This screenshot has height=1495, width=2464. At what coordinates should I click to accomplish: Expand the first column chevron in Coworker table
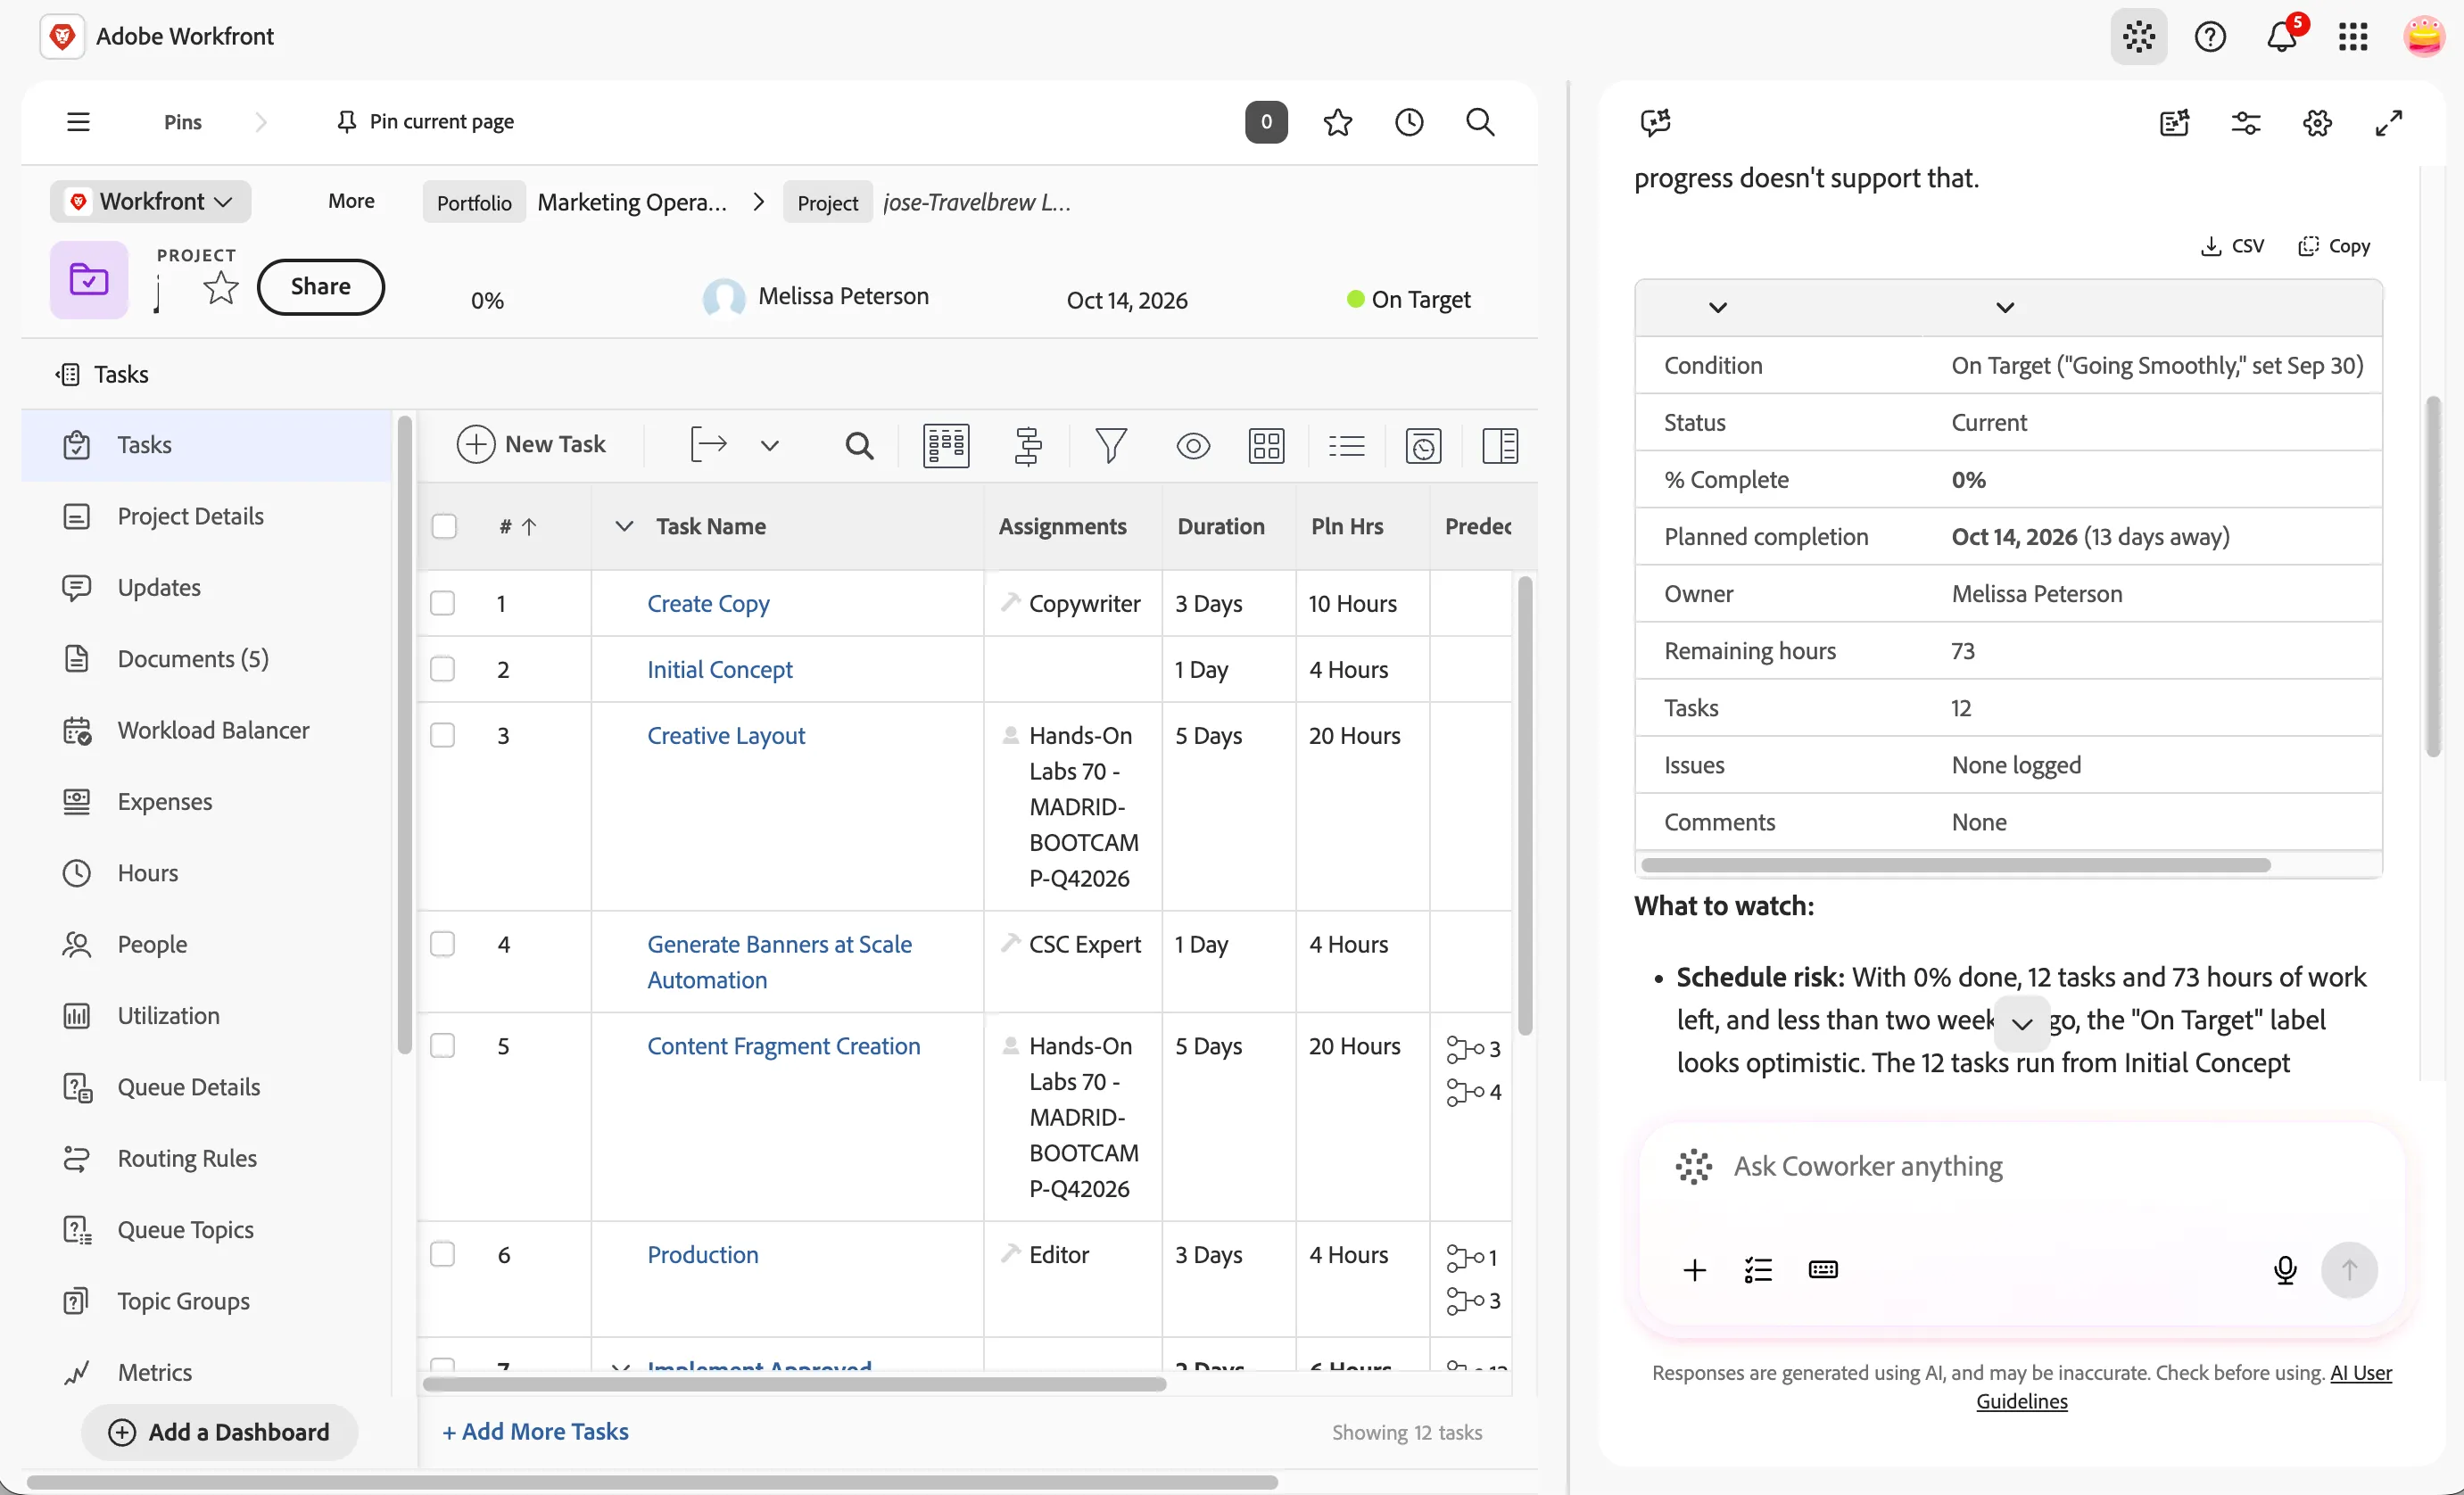coord(1717,307)
